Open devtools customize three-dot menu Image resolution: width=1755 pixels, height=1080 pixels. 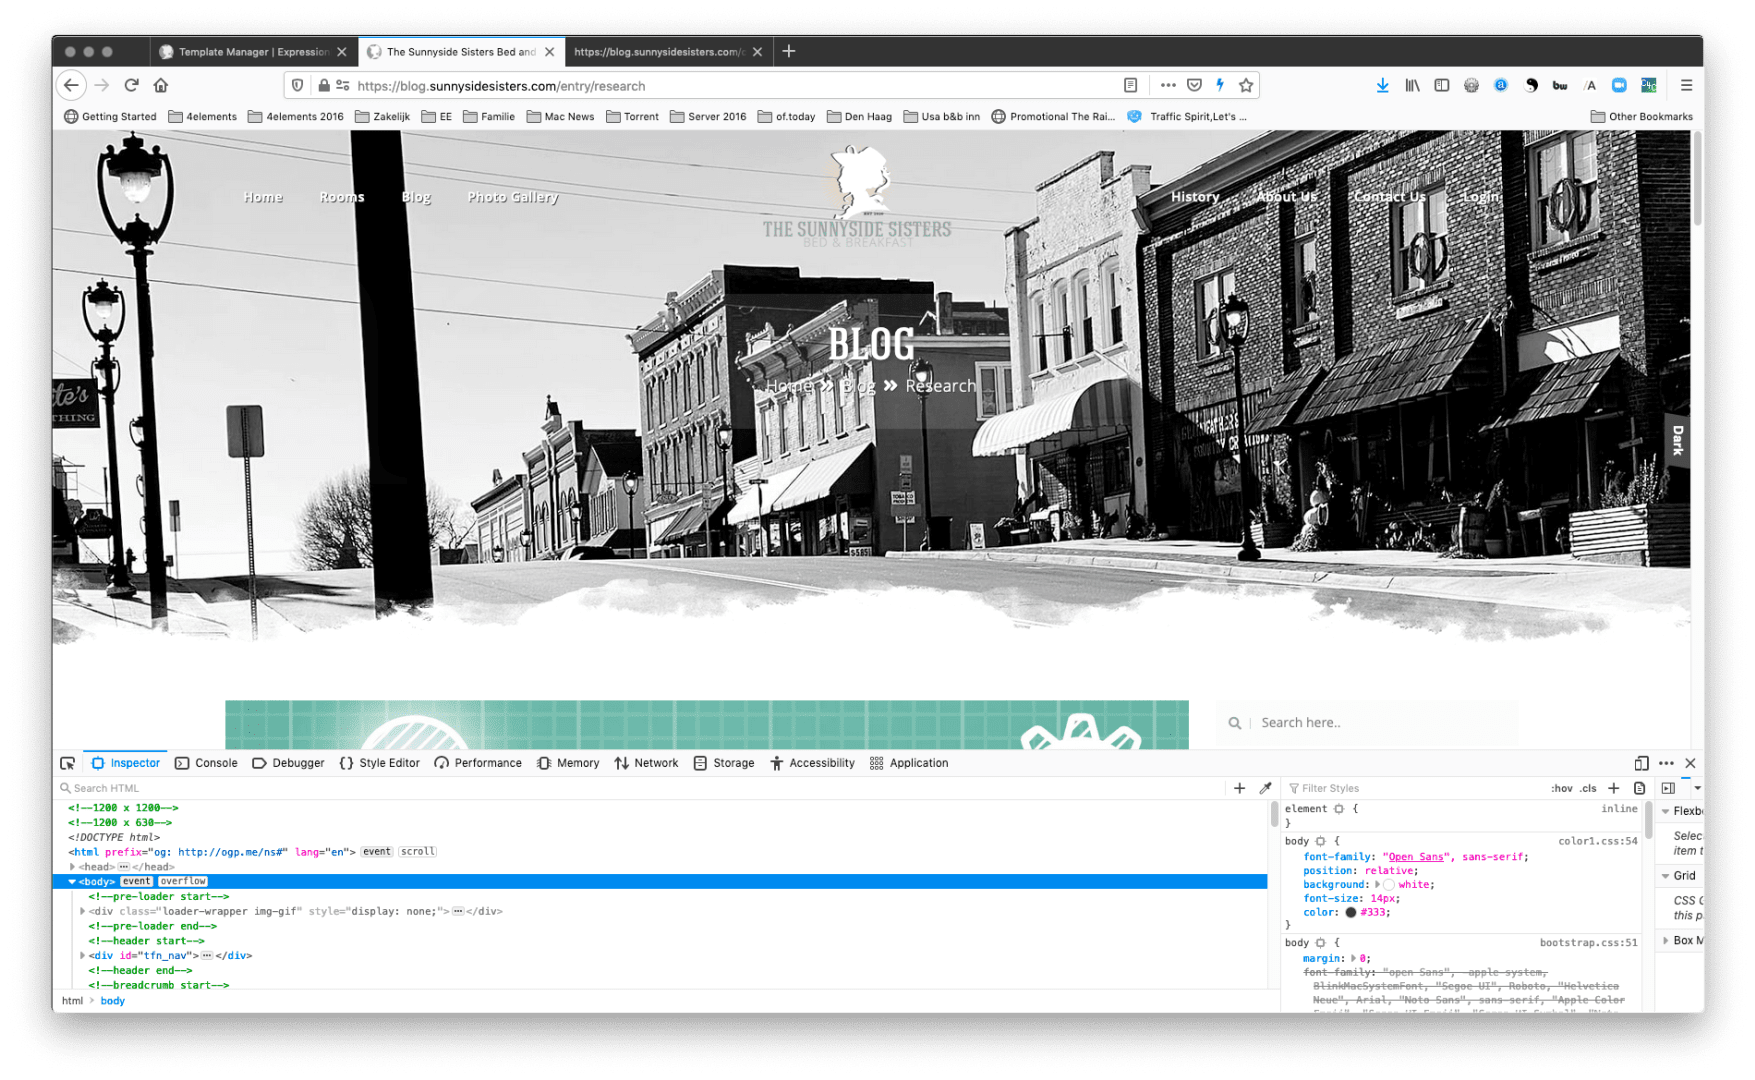coord(1666,763)
